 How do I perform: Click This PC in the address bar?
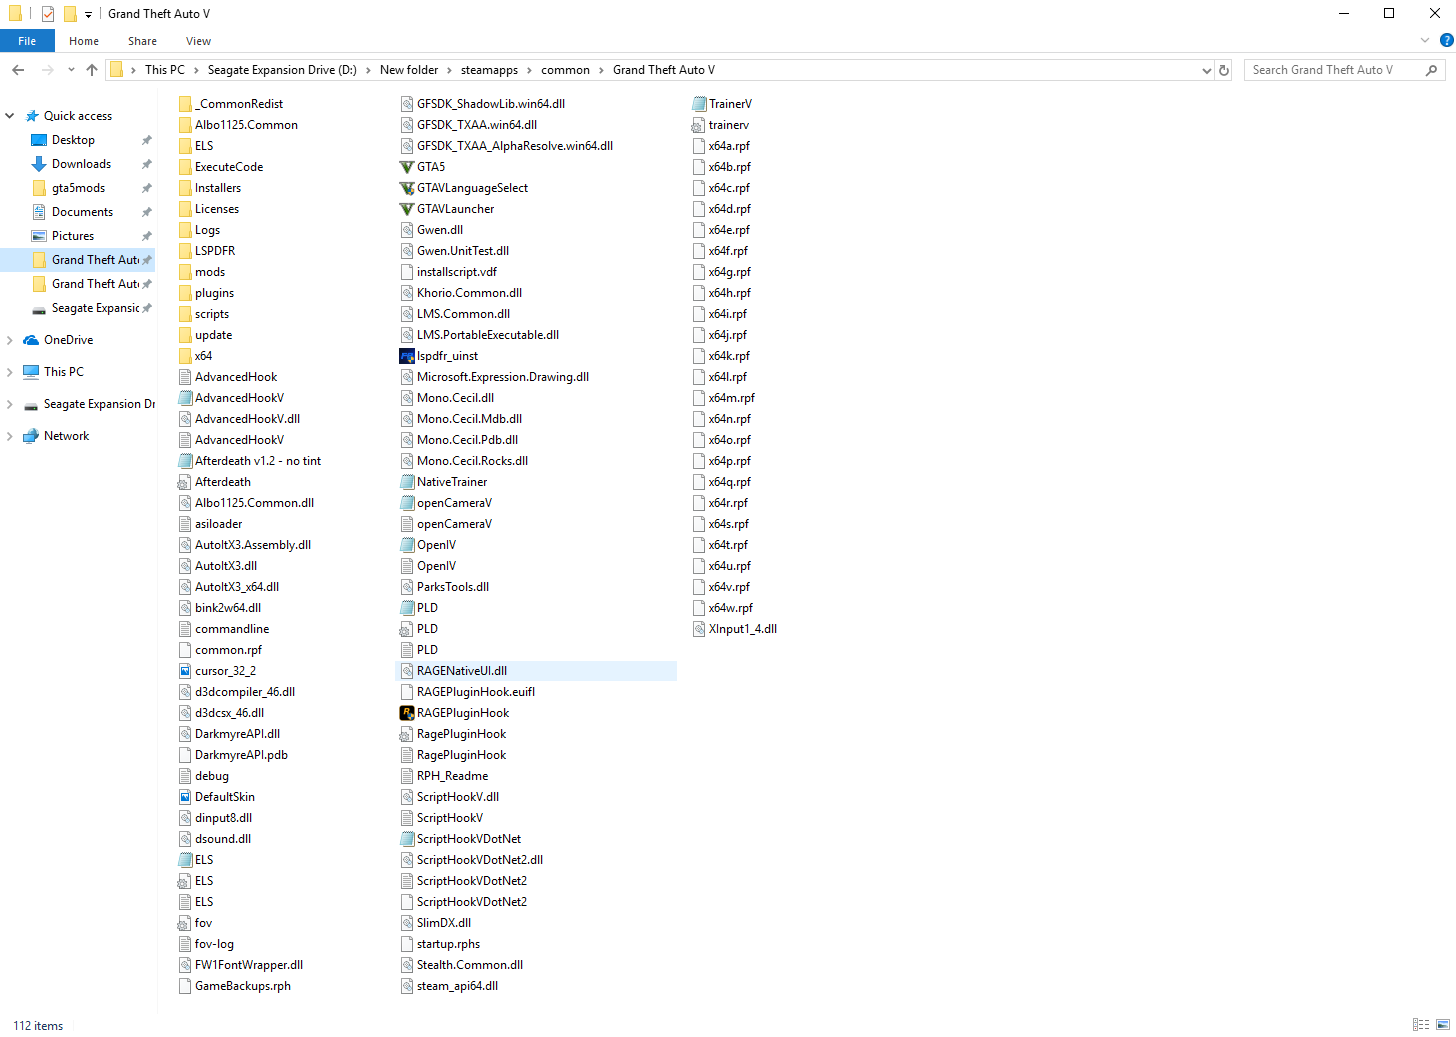[x=165, y=70]
